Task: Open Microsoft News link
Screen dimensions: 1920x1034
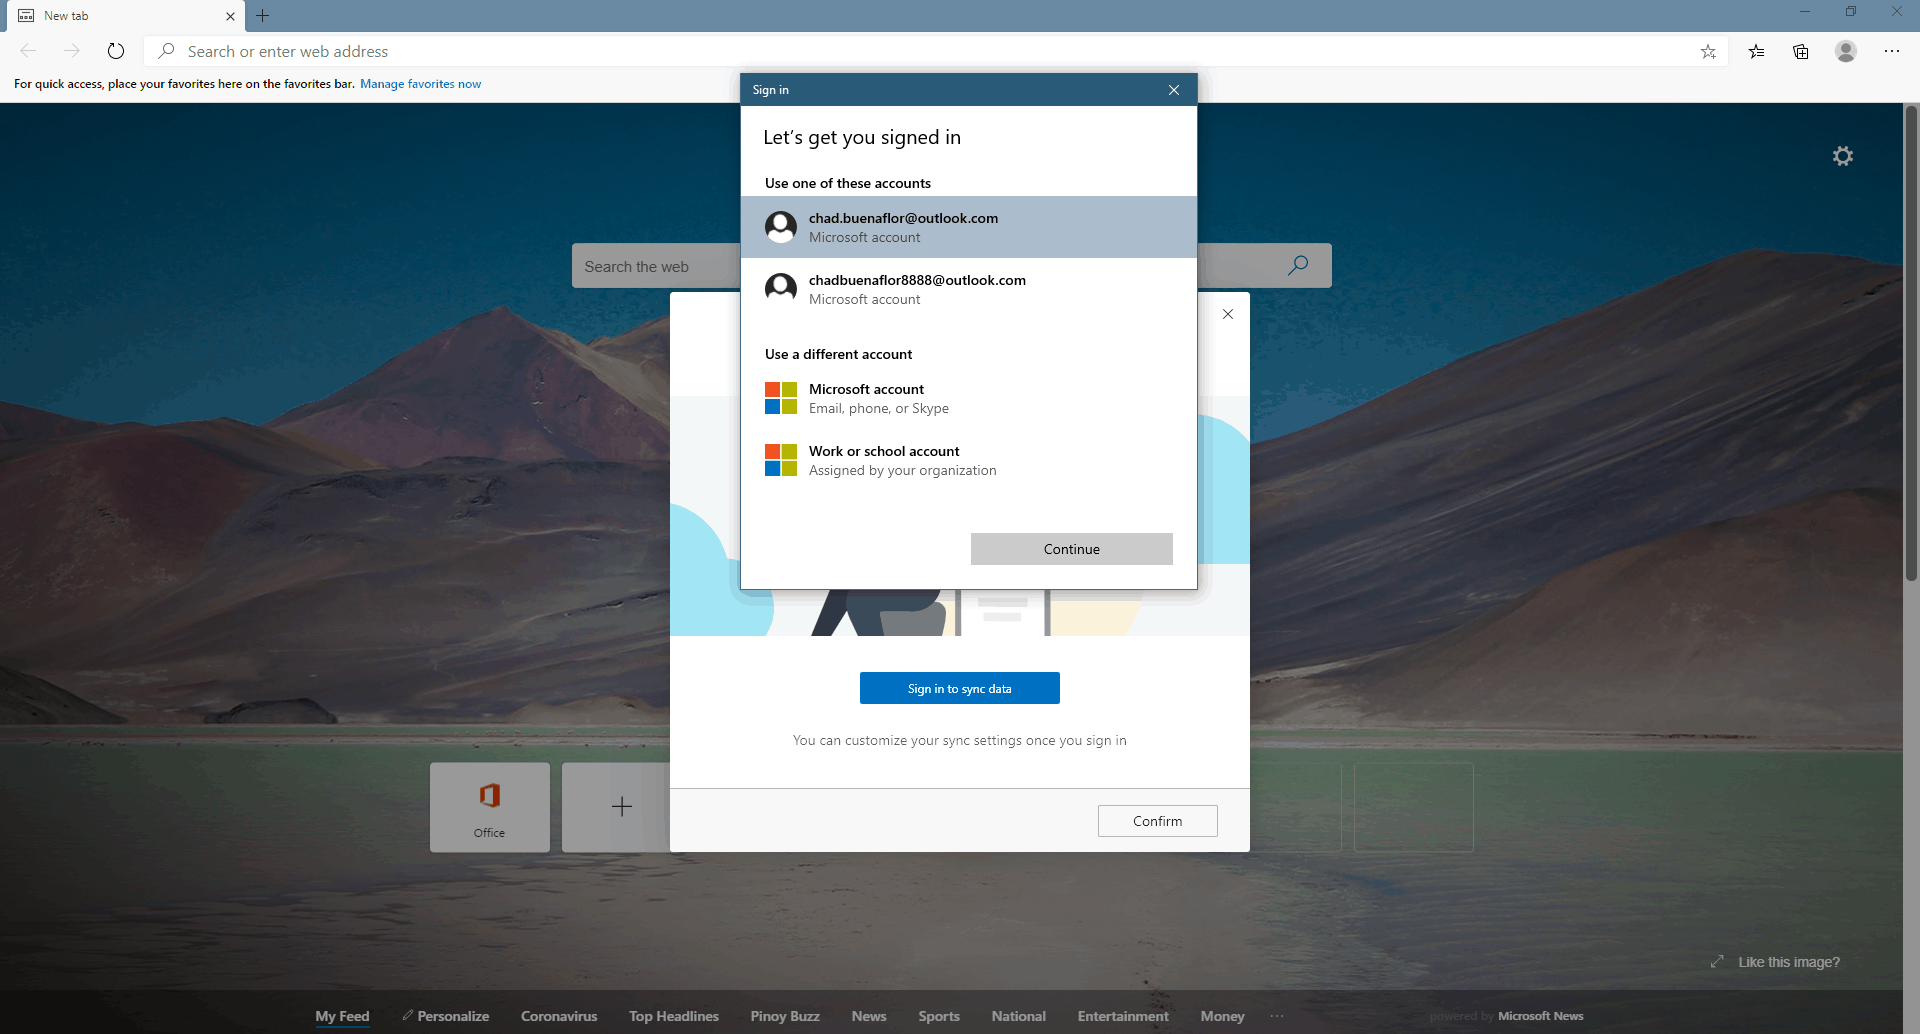Action: pos(1540,1016)
